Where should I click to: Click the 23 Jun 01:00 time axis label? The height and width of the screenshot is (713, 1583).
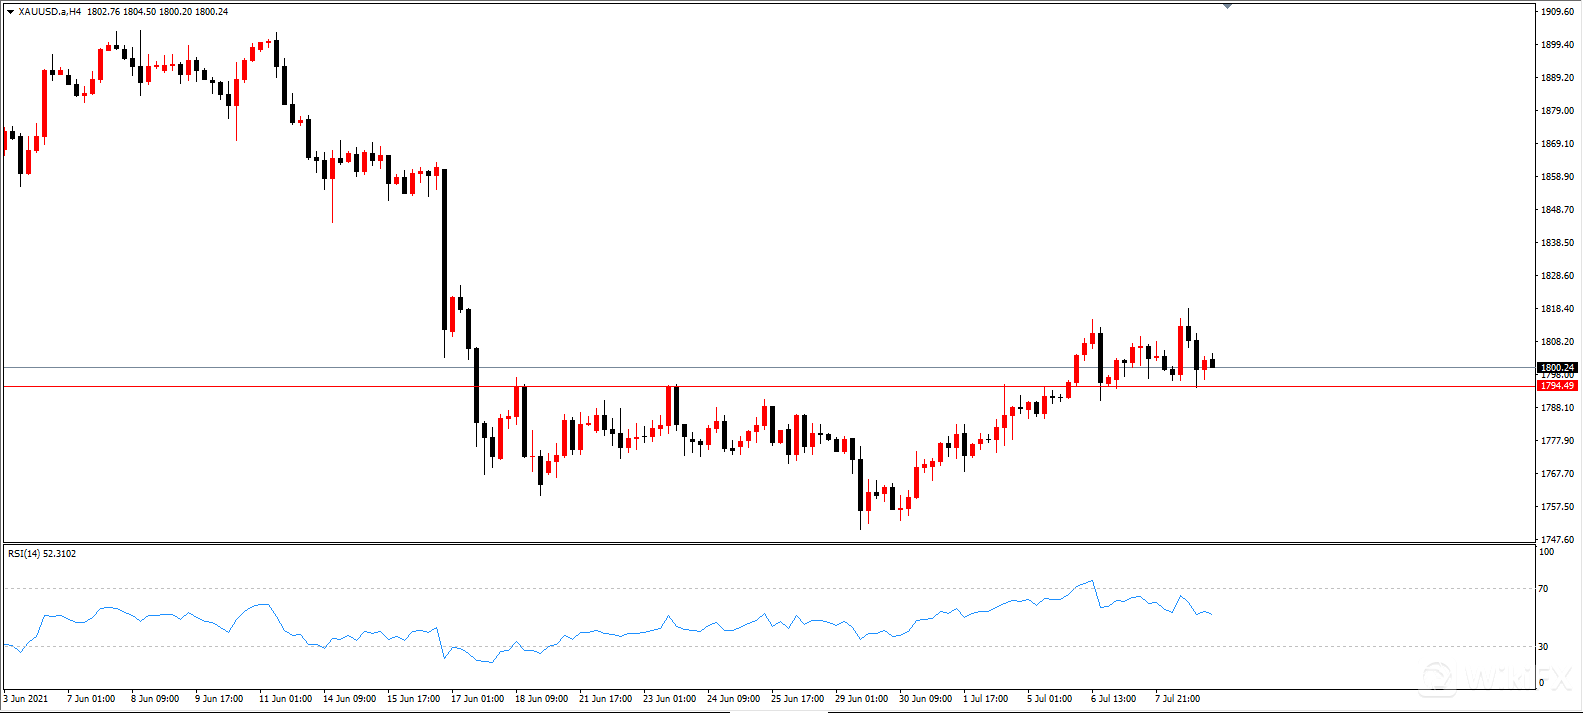click(x=669, y=698)
